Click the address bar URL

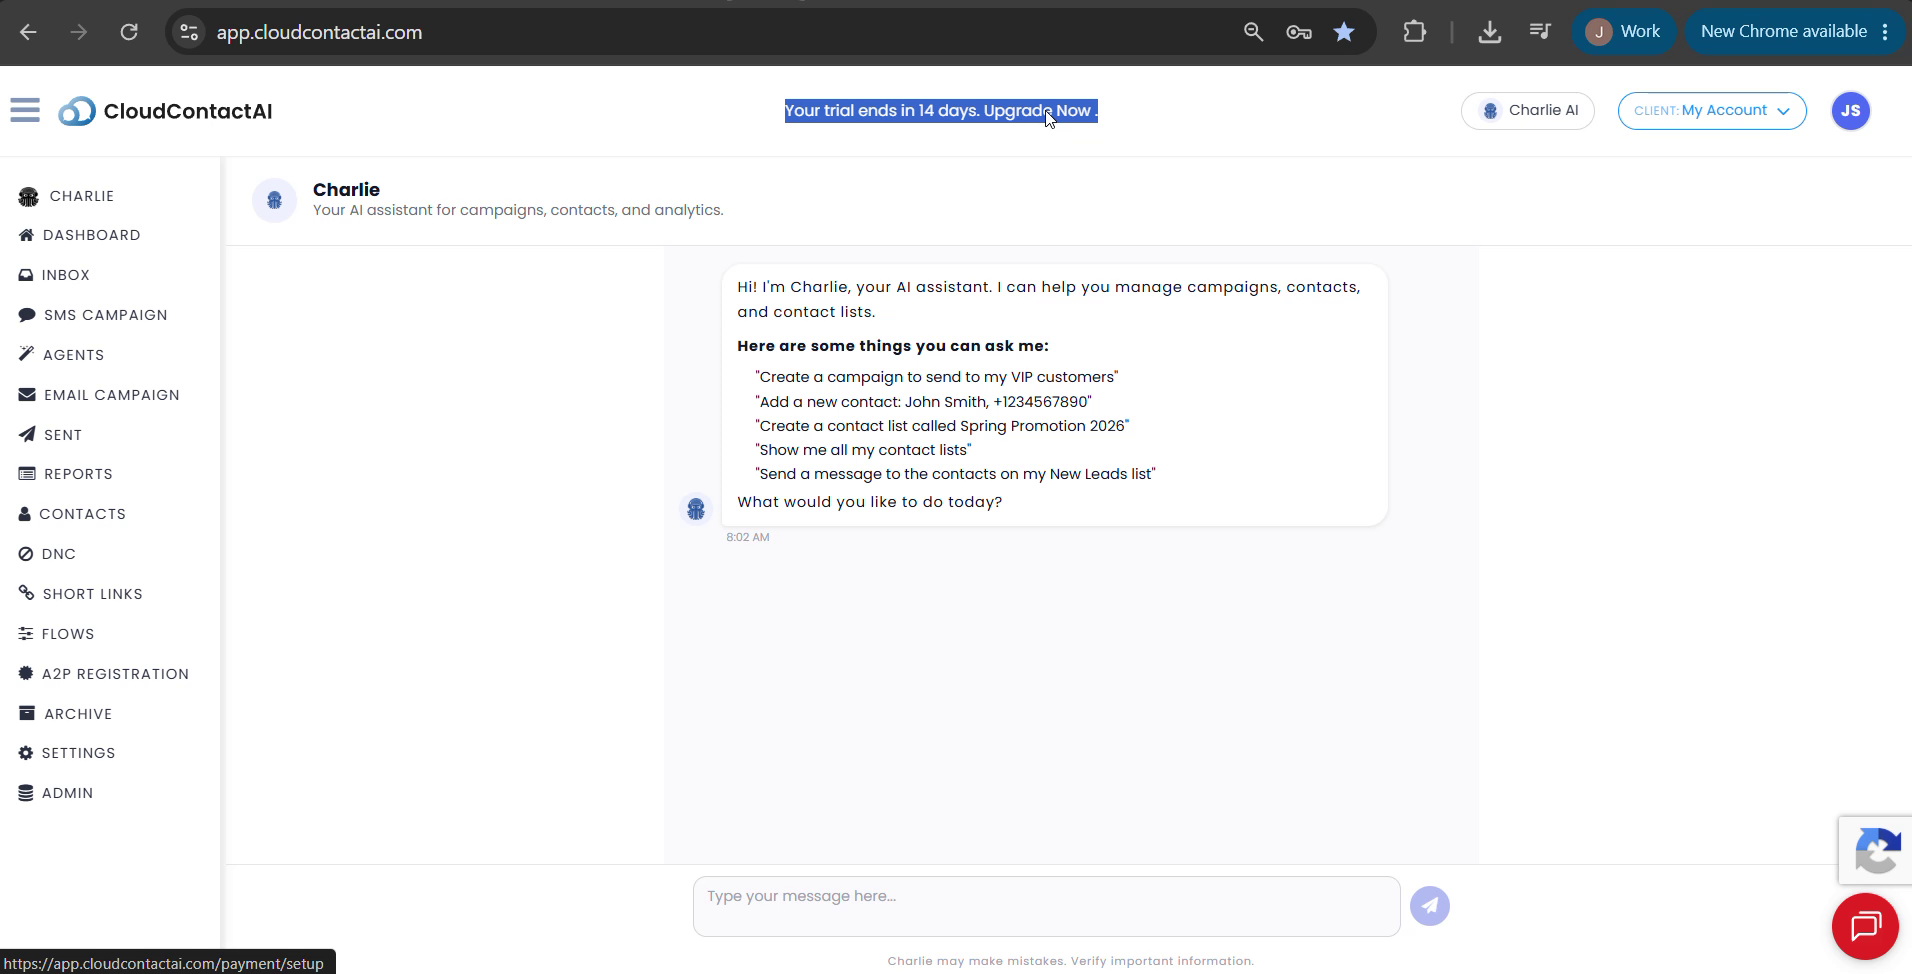[319, 32]
